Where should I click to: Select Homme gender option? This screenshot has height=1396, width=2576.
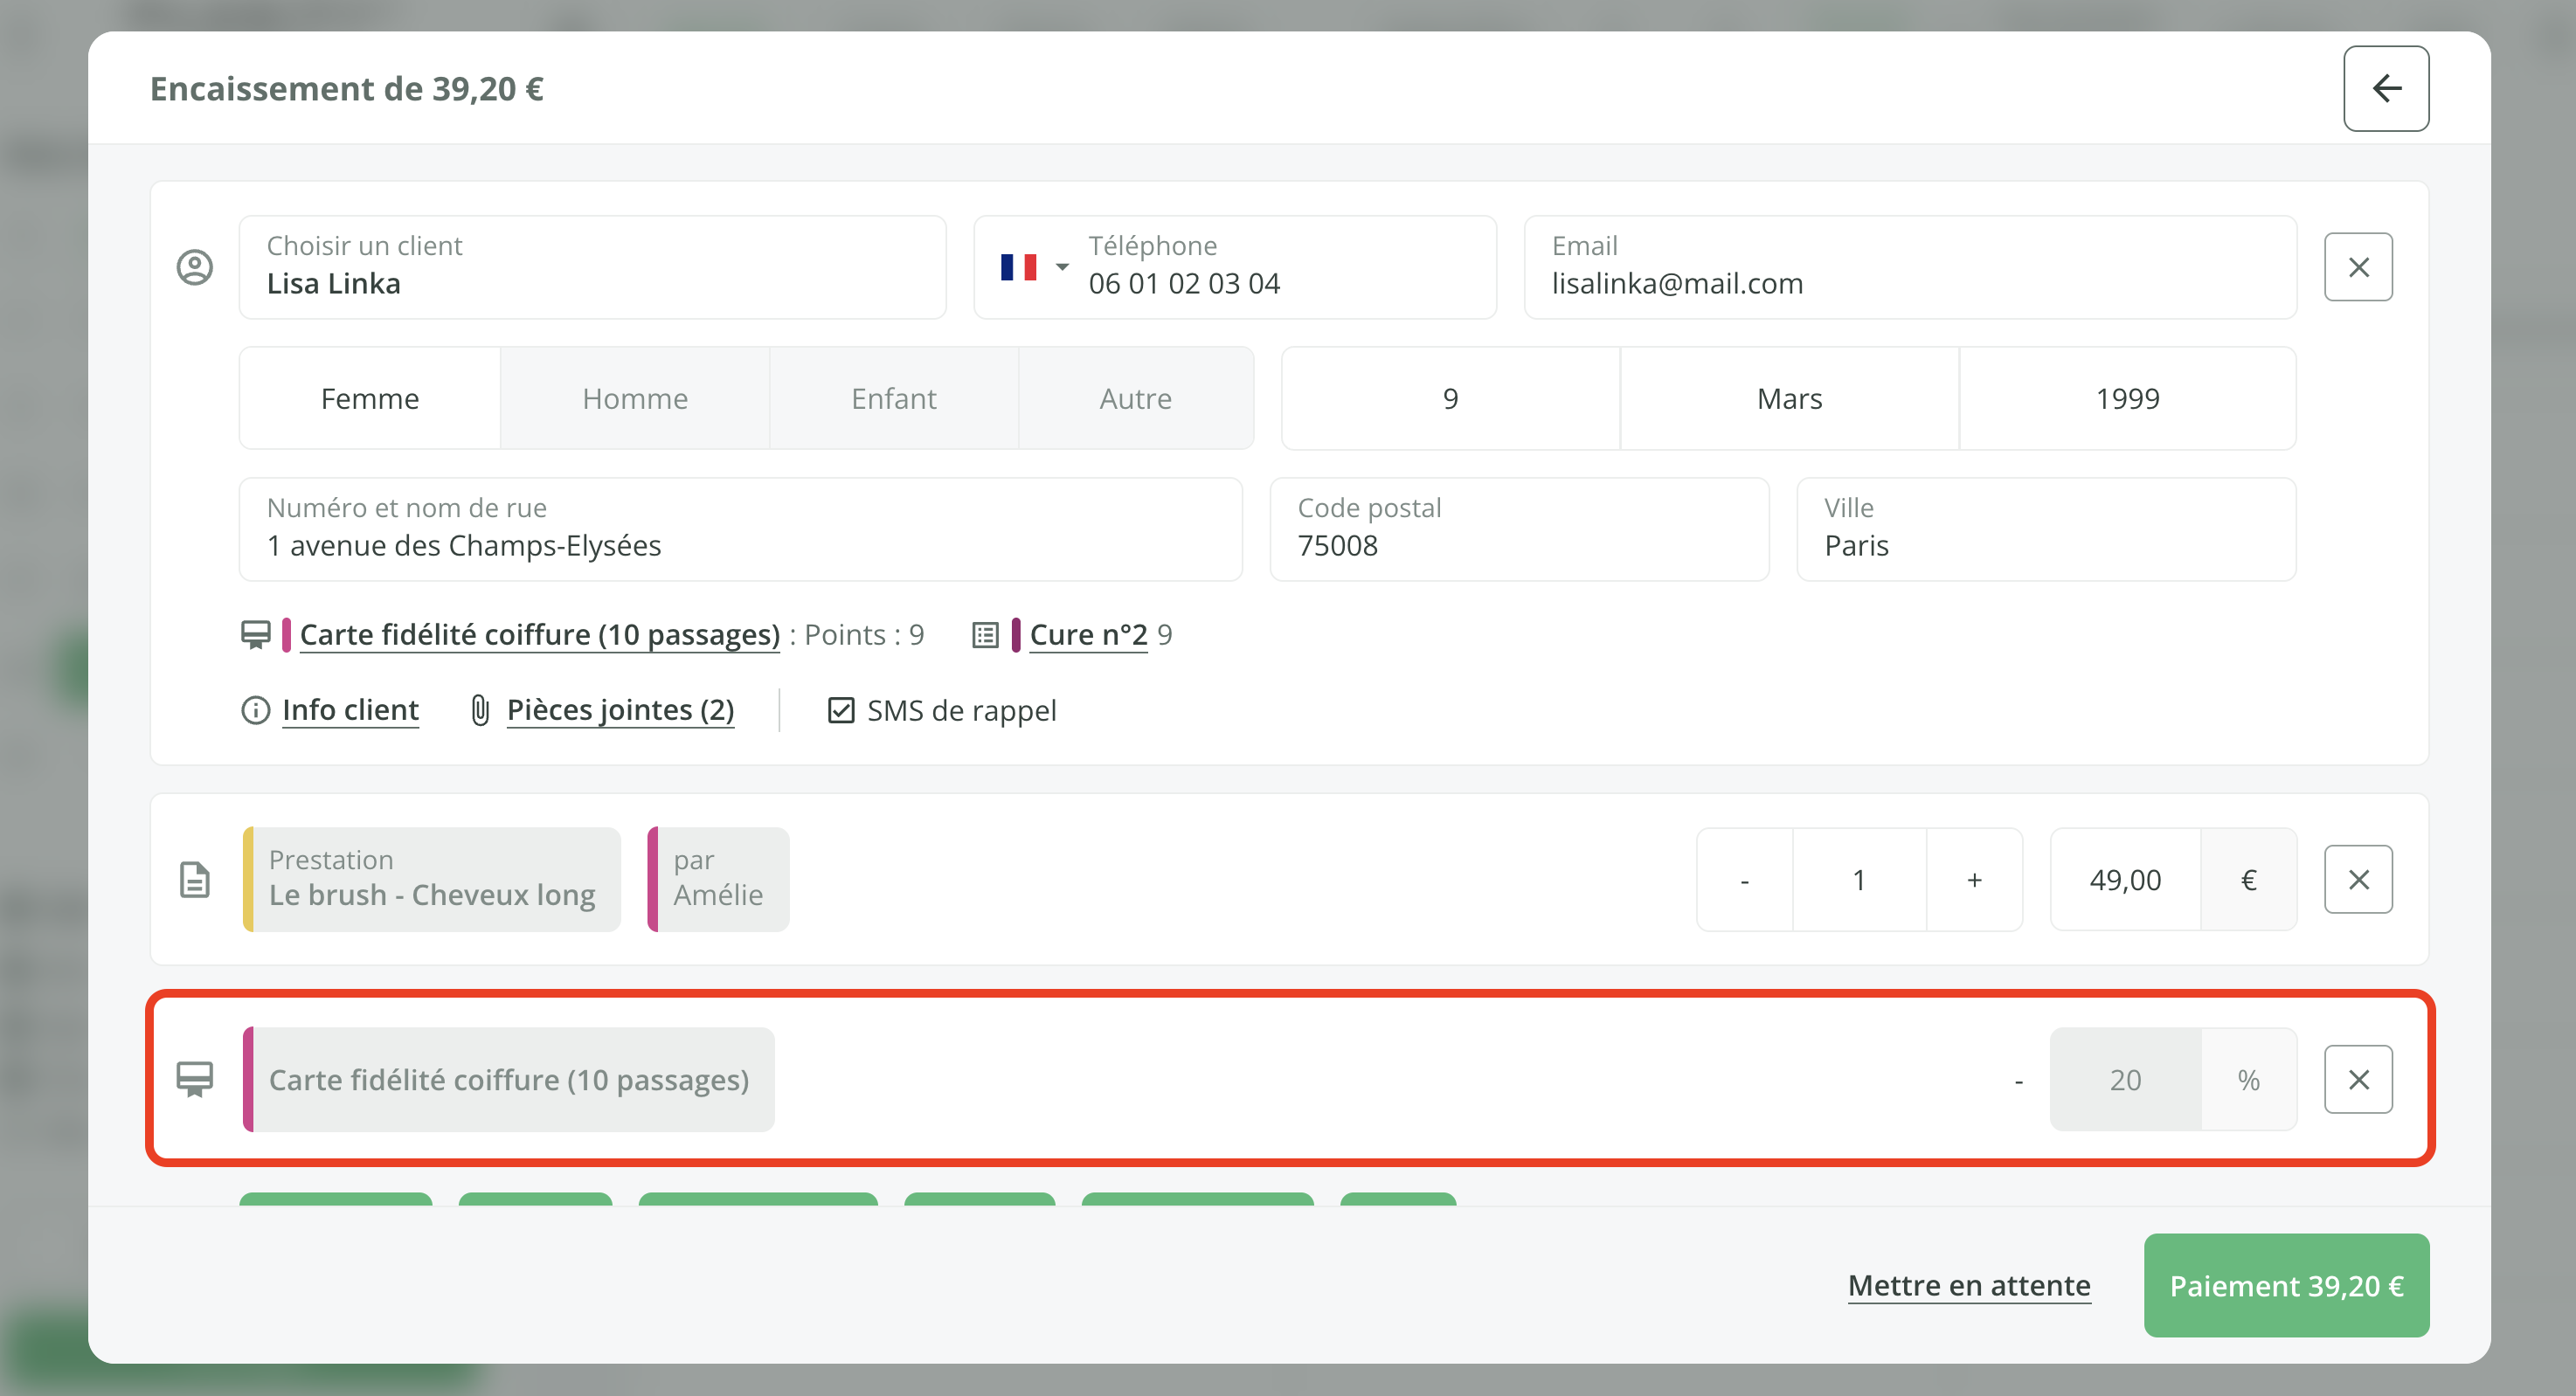pyautogui.click(x=634, y=398)
